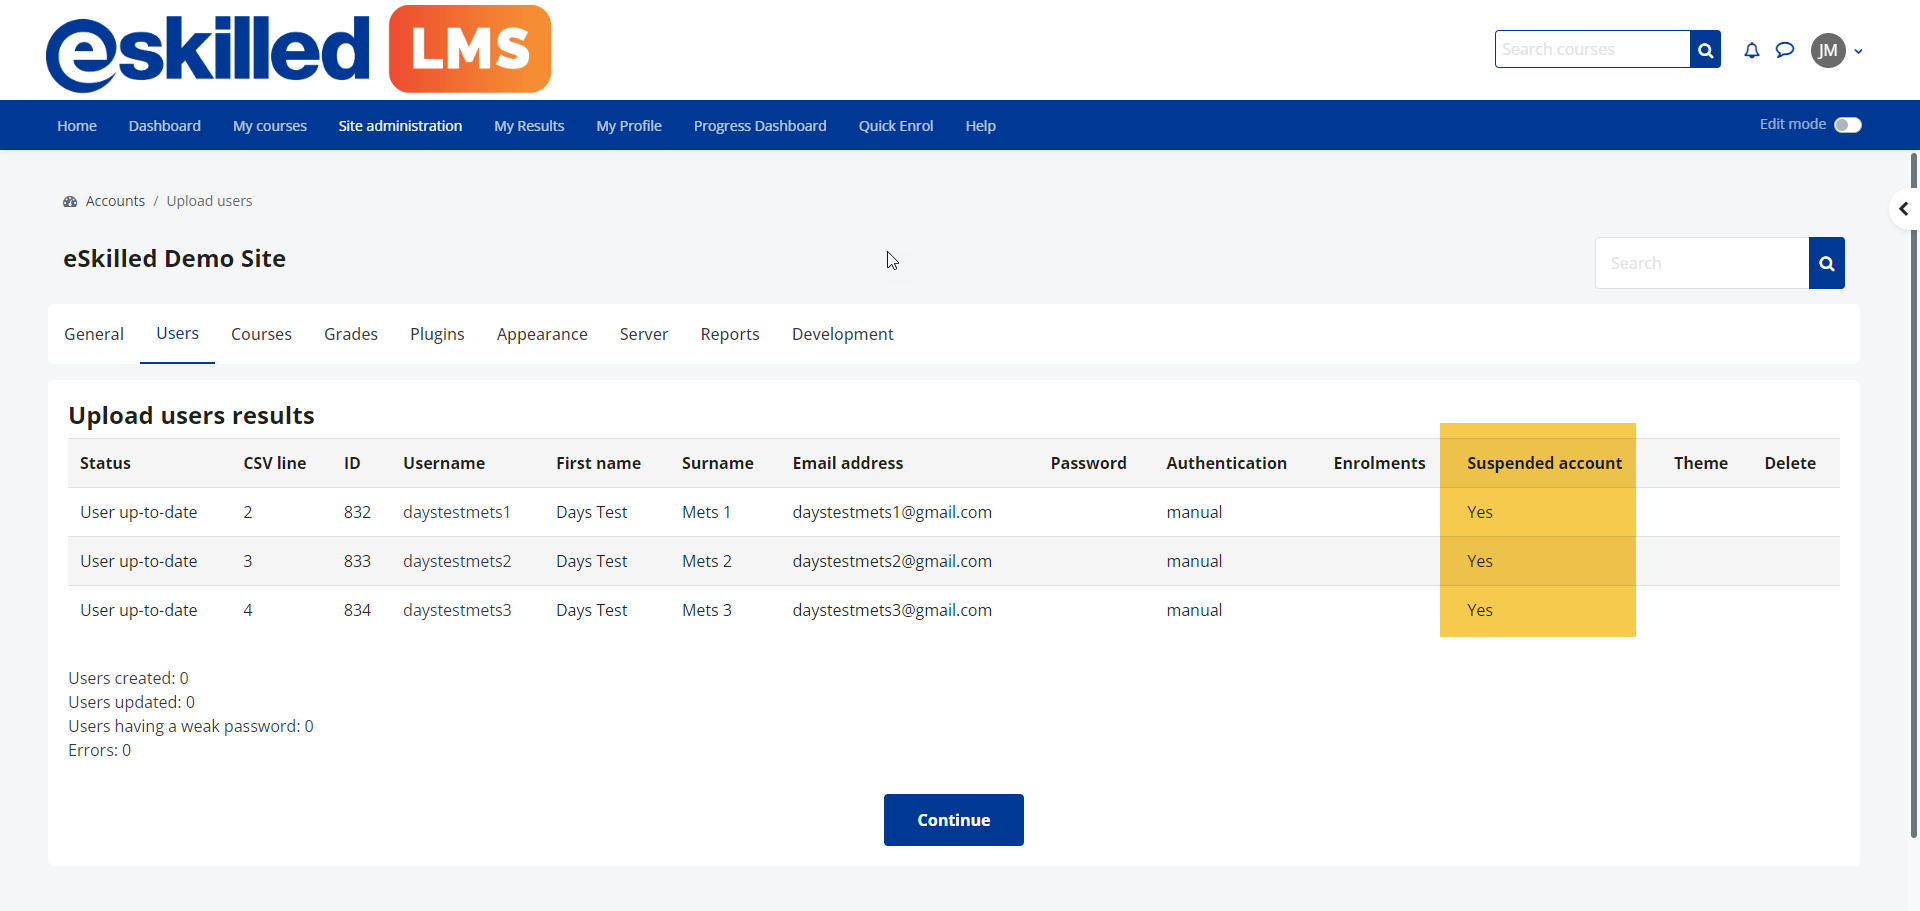Open the block drawer arrow at right edge
Screen dimensions: 1920x911
1904,209
